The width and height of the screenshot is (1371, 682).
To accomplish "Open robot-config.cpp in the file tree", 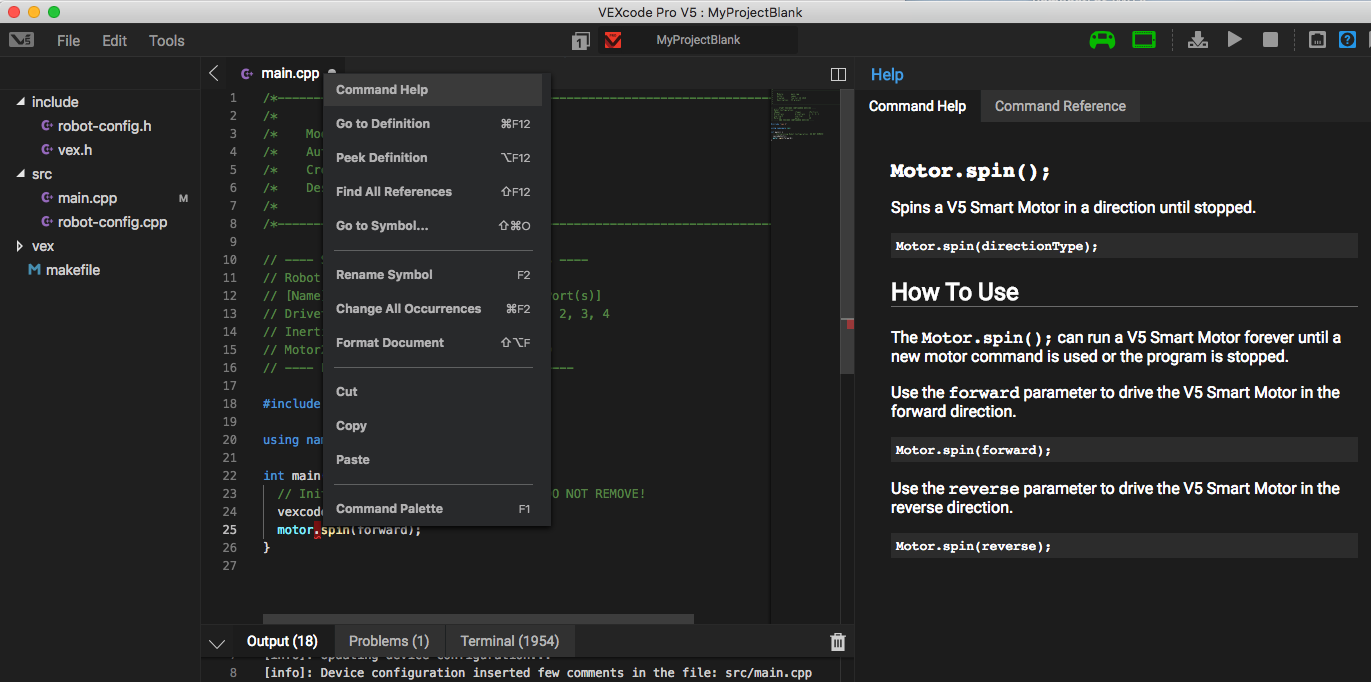I will [x=112, y=222].
